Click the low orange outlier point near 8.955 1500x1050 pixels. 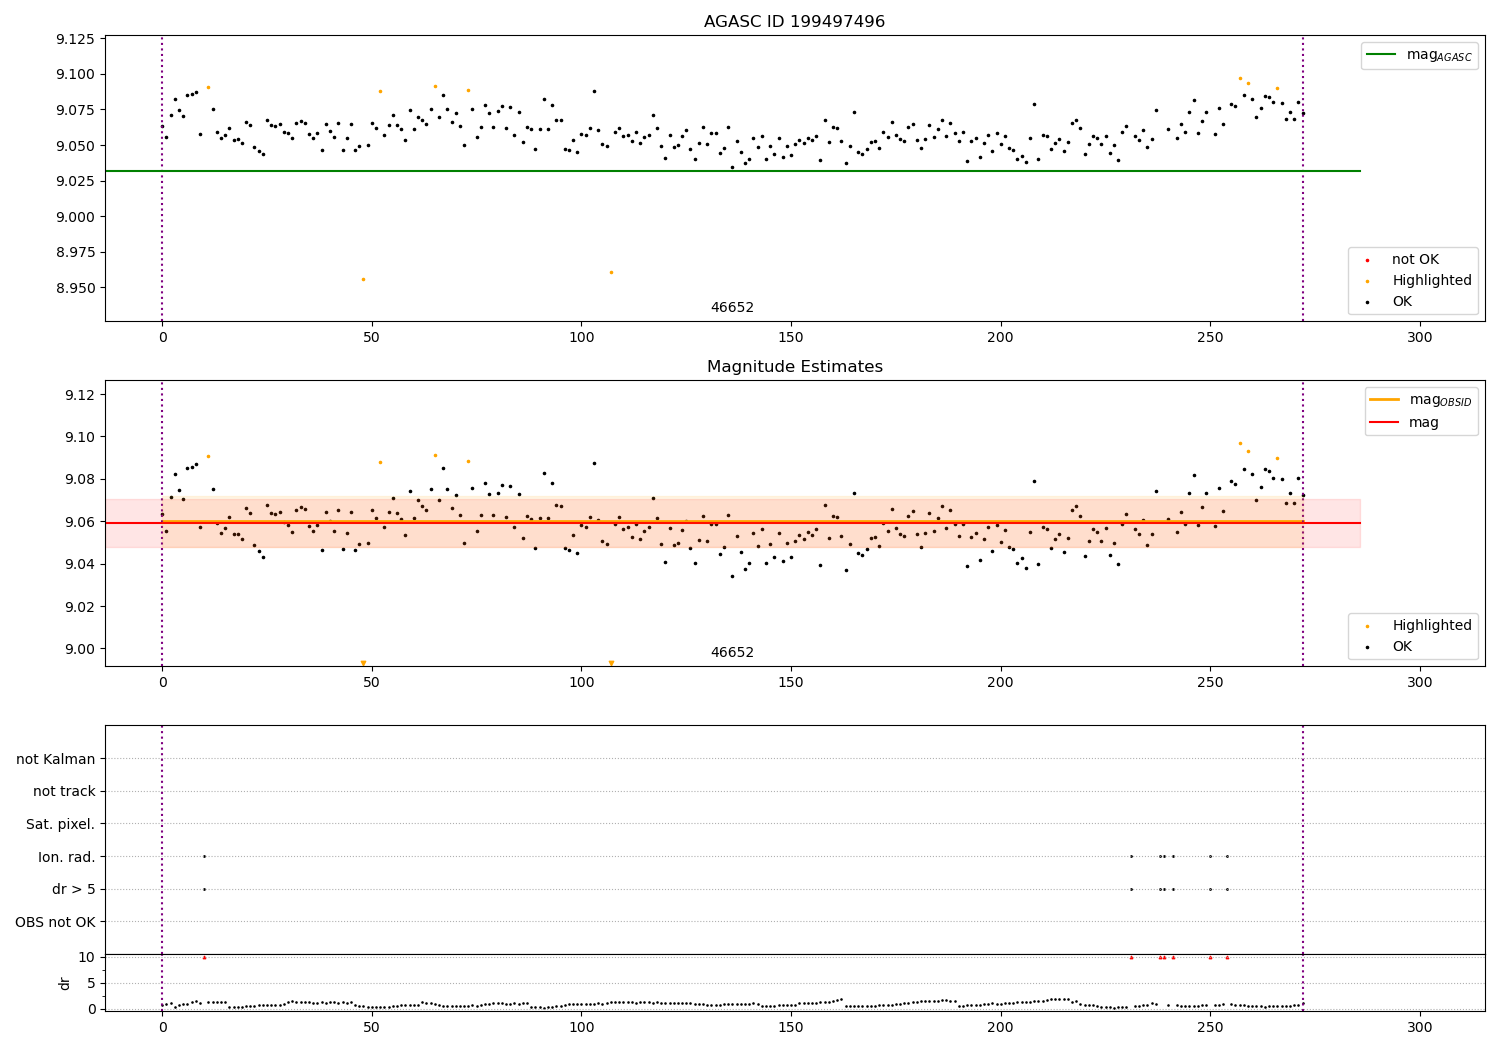363,279
